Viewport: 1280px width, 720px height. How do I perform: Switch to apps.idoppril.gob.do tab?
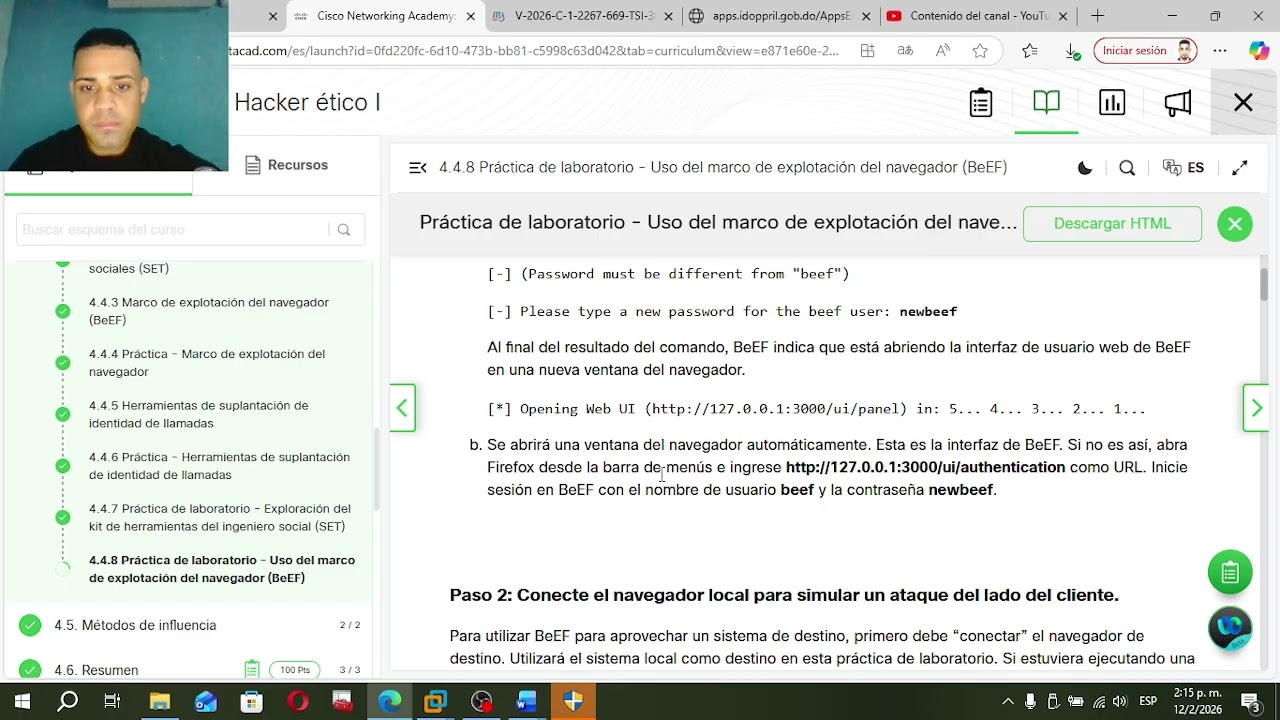[x=780, y=16]
